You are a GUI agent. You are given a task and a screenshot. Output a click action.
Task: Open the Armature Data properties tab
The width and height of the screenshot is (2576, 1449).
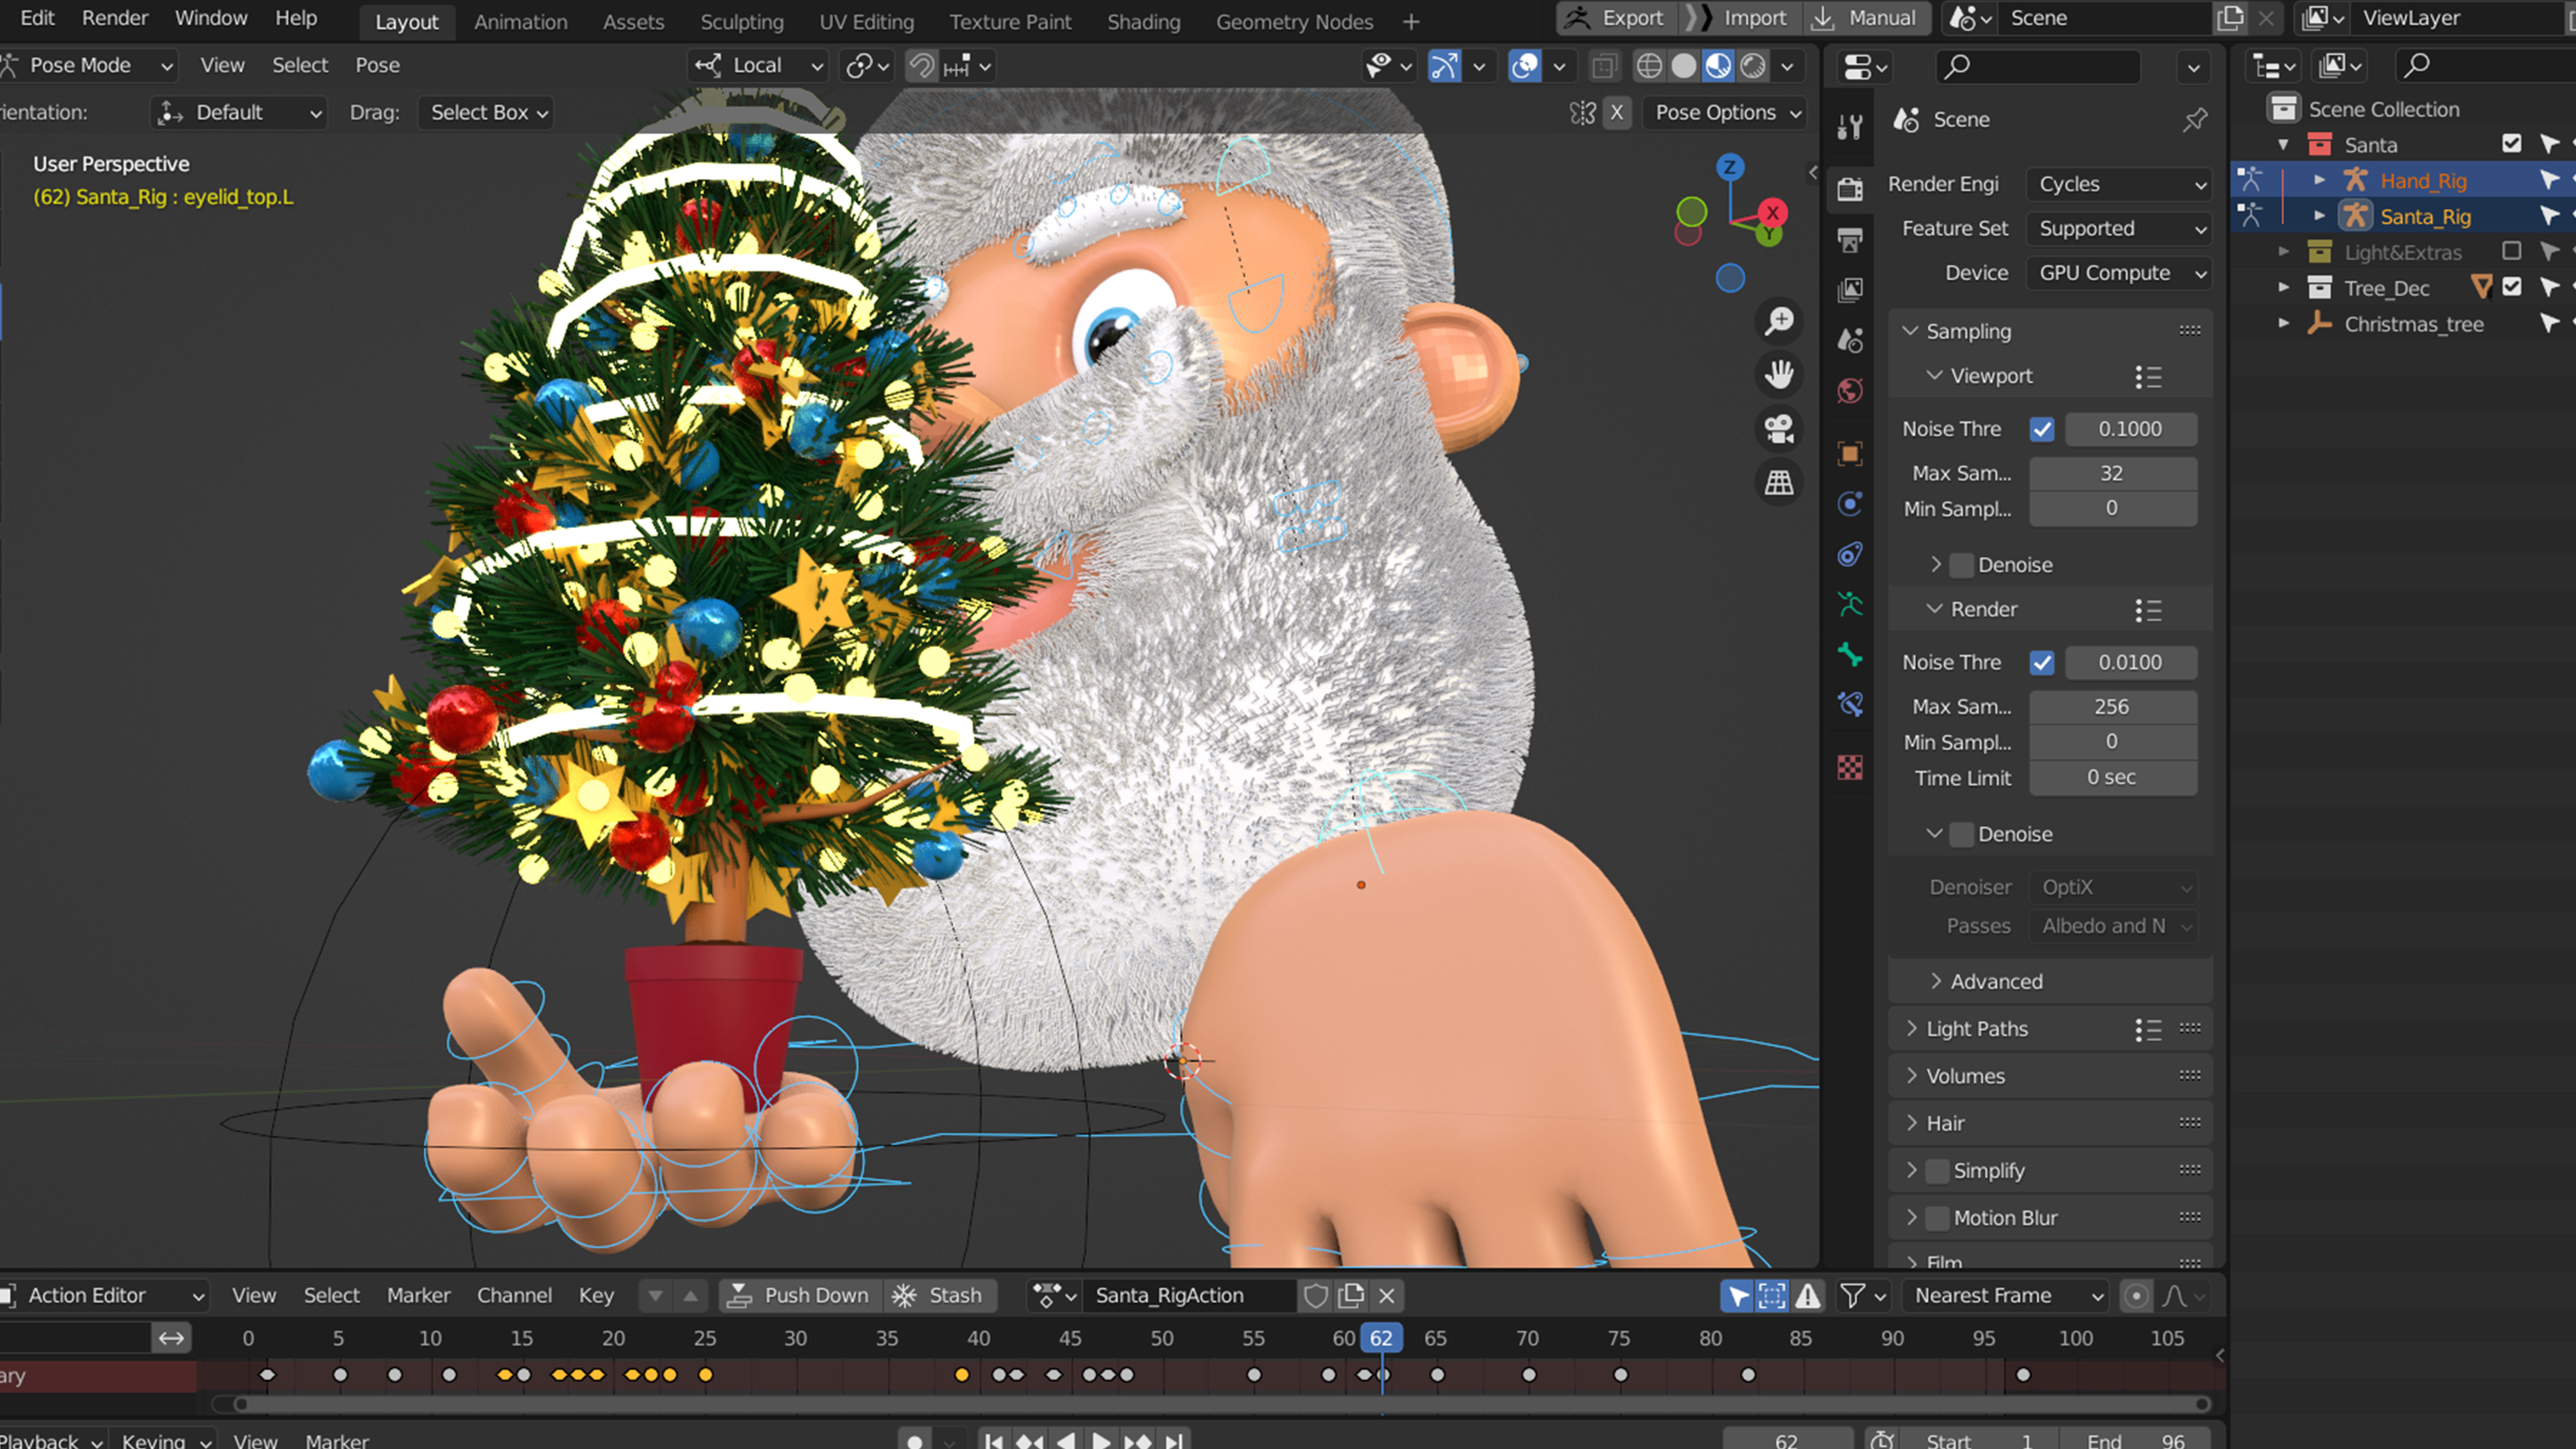pos(1850,604)
